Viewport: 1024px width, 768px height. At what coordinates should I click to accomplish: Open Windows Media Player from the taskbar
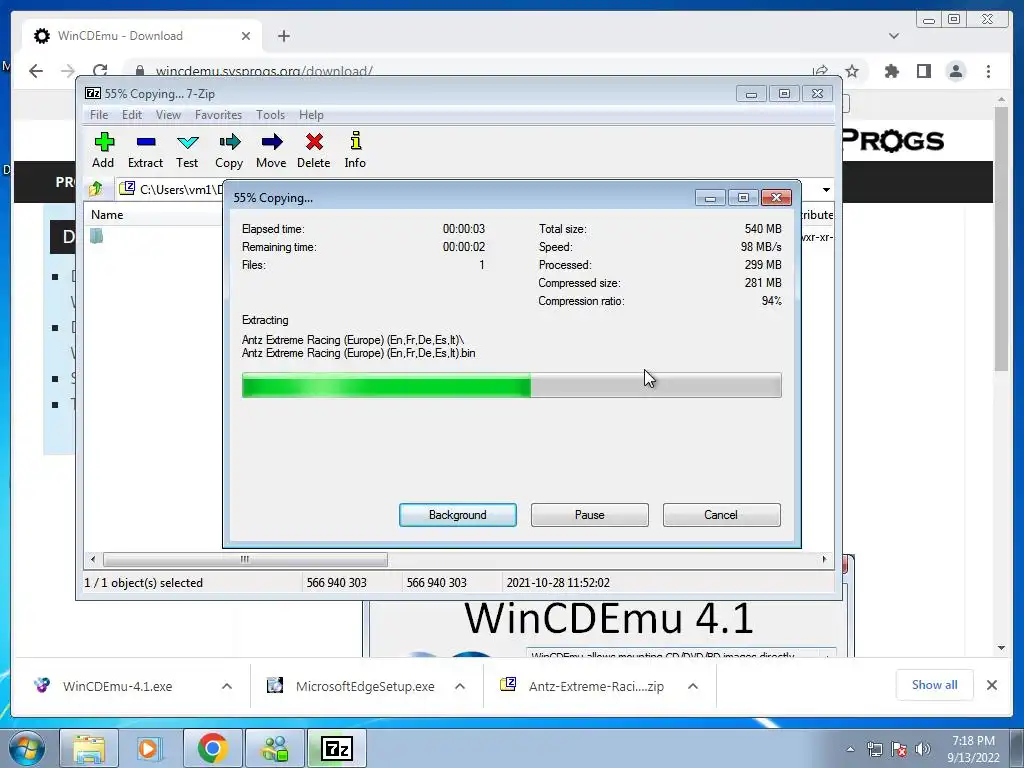pos(148,748)
